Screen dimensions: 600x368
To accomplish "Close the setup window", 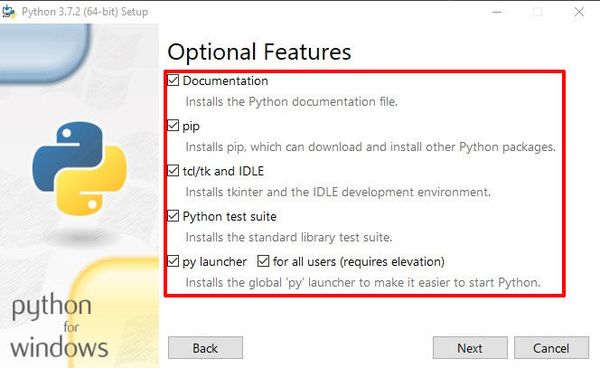I will tap(579, 12).
